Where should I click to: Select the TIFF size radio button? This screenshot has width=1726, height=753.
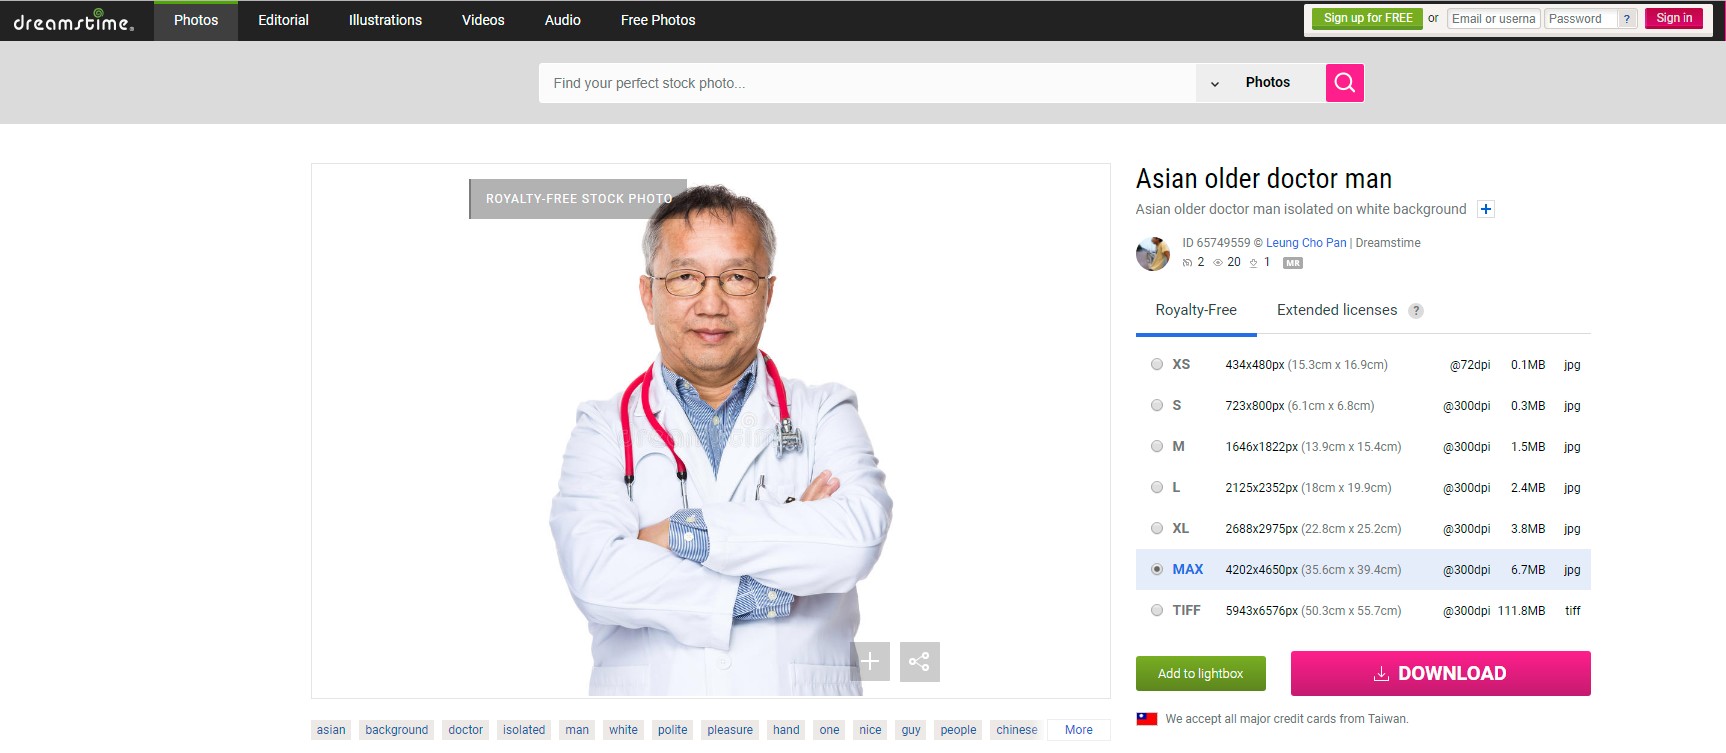[x=1157, y=611]
